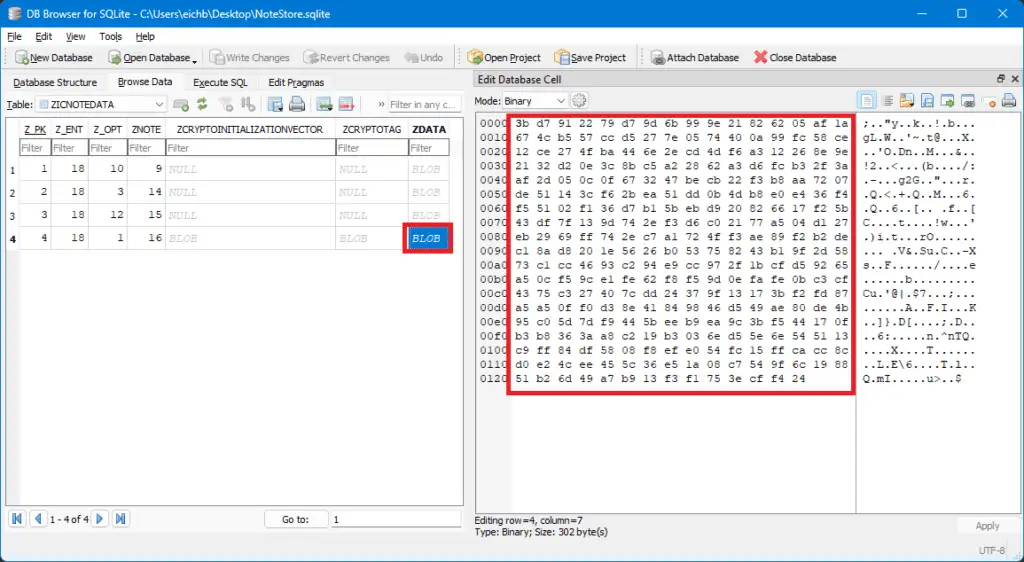1024x562 pixels.
Task: Jump to the last page of records
Action: pyautogui.click(x=120, y=519)
